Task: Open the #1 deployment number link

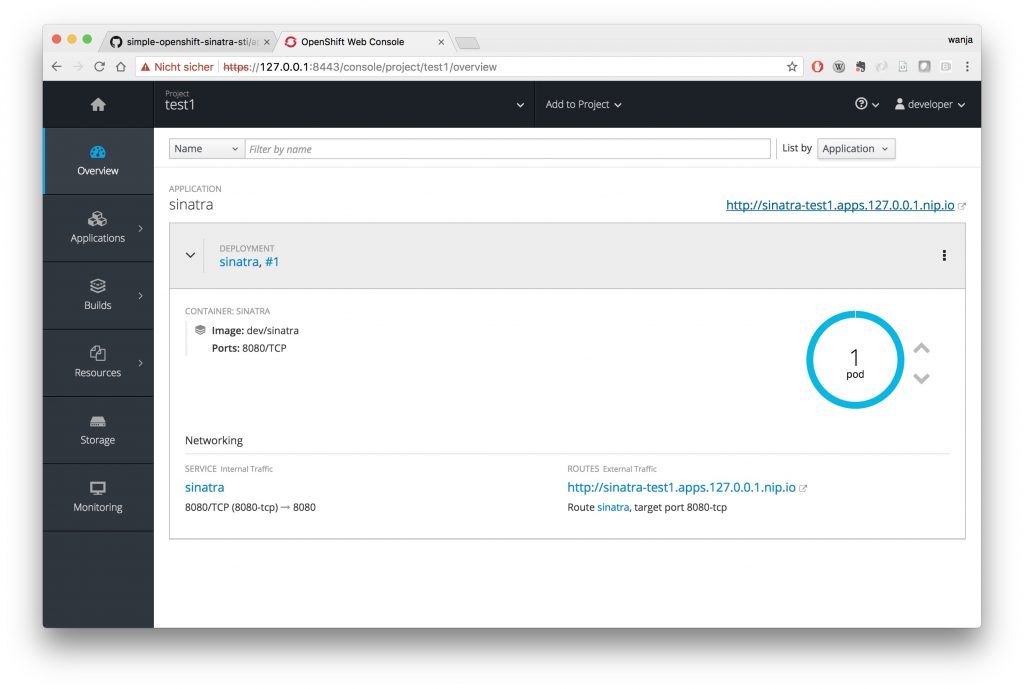Action: pyautogui.click(x=272, y=262)
